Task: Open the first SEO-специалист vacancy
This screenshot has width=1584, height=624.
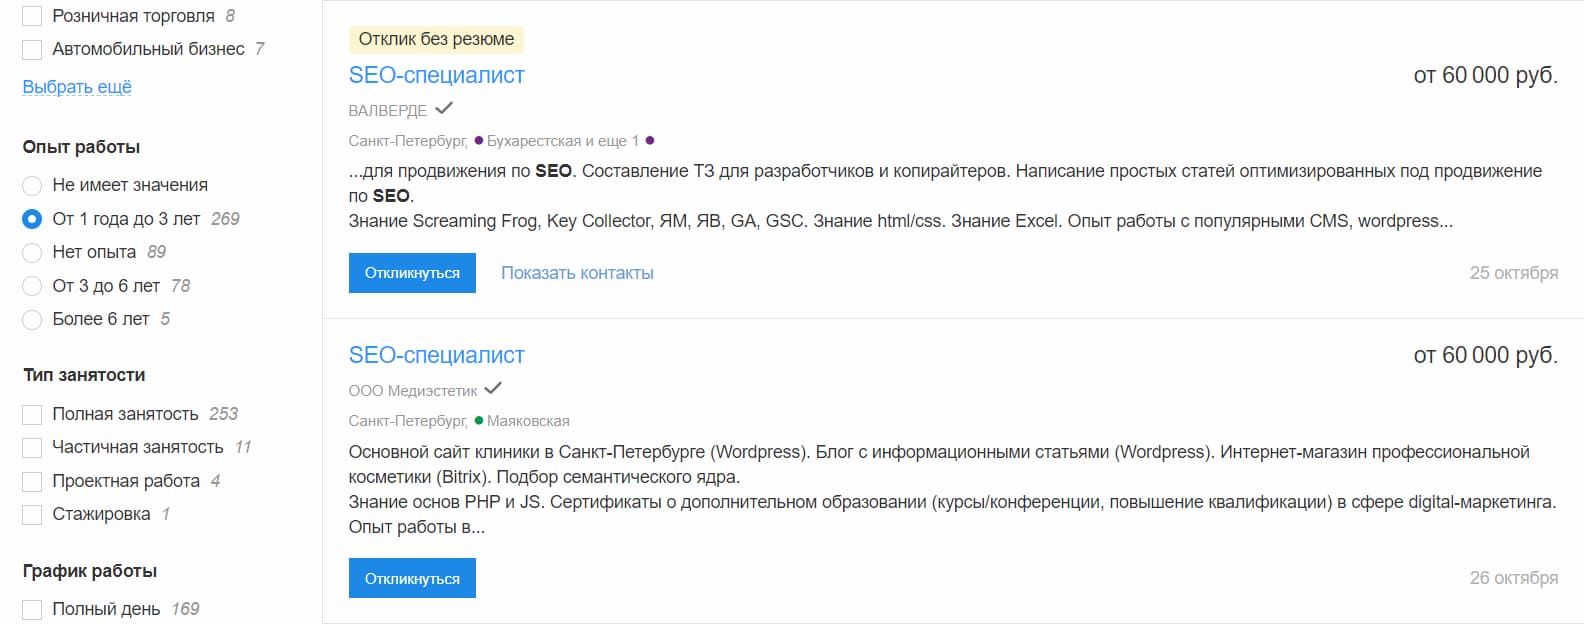Action: [436, 74]
